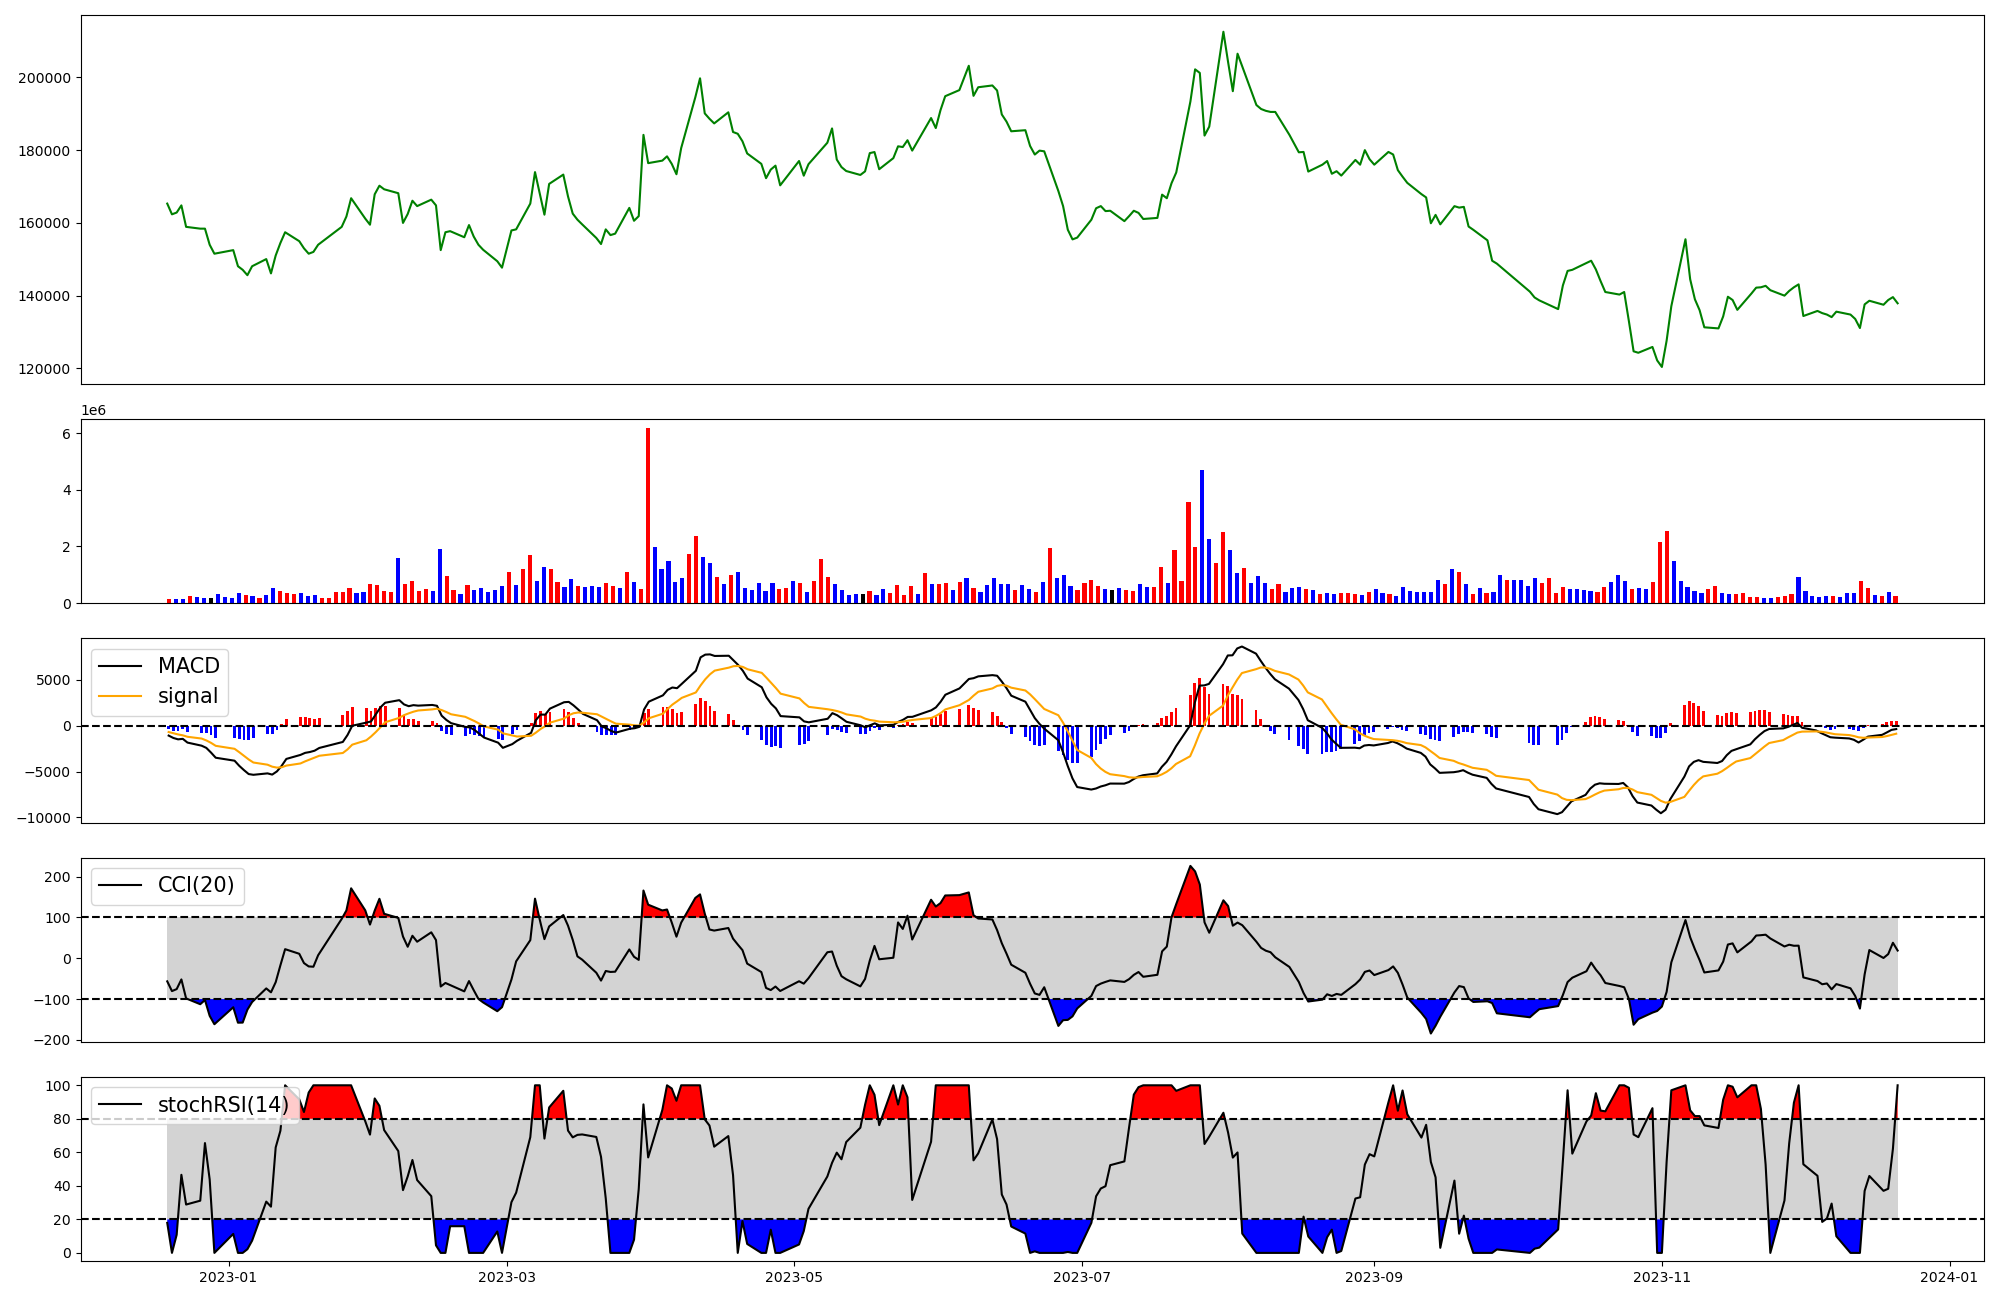This screenshot has height=1300, width=2000.
Task: Click the 1e6 volume scale label
Action: pyautogui.click(x=93, y=411)
